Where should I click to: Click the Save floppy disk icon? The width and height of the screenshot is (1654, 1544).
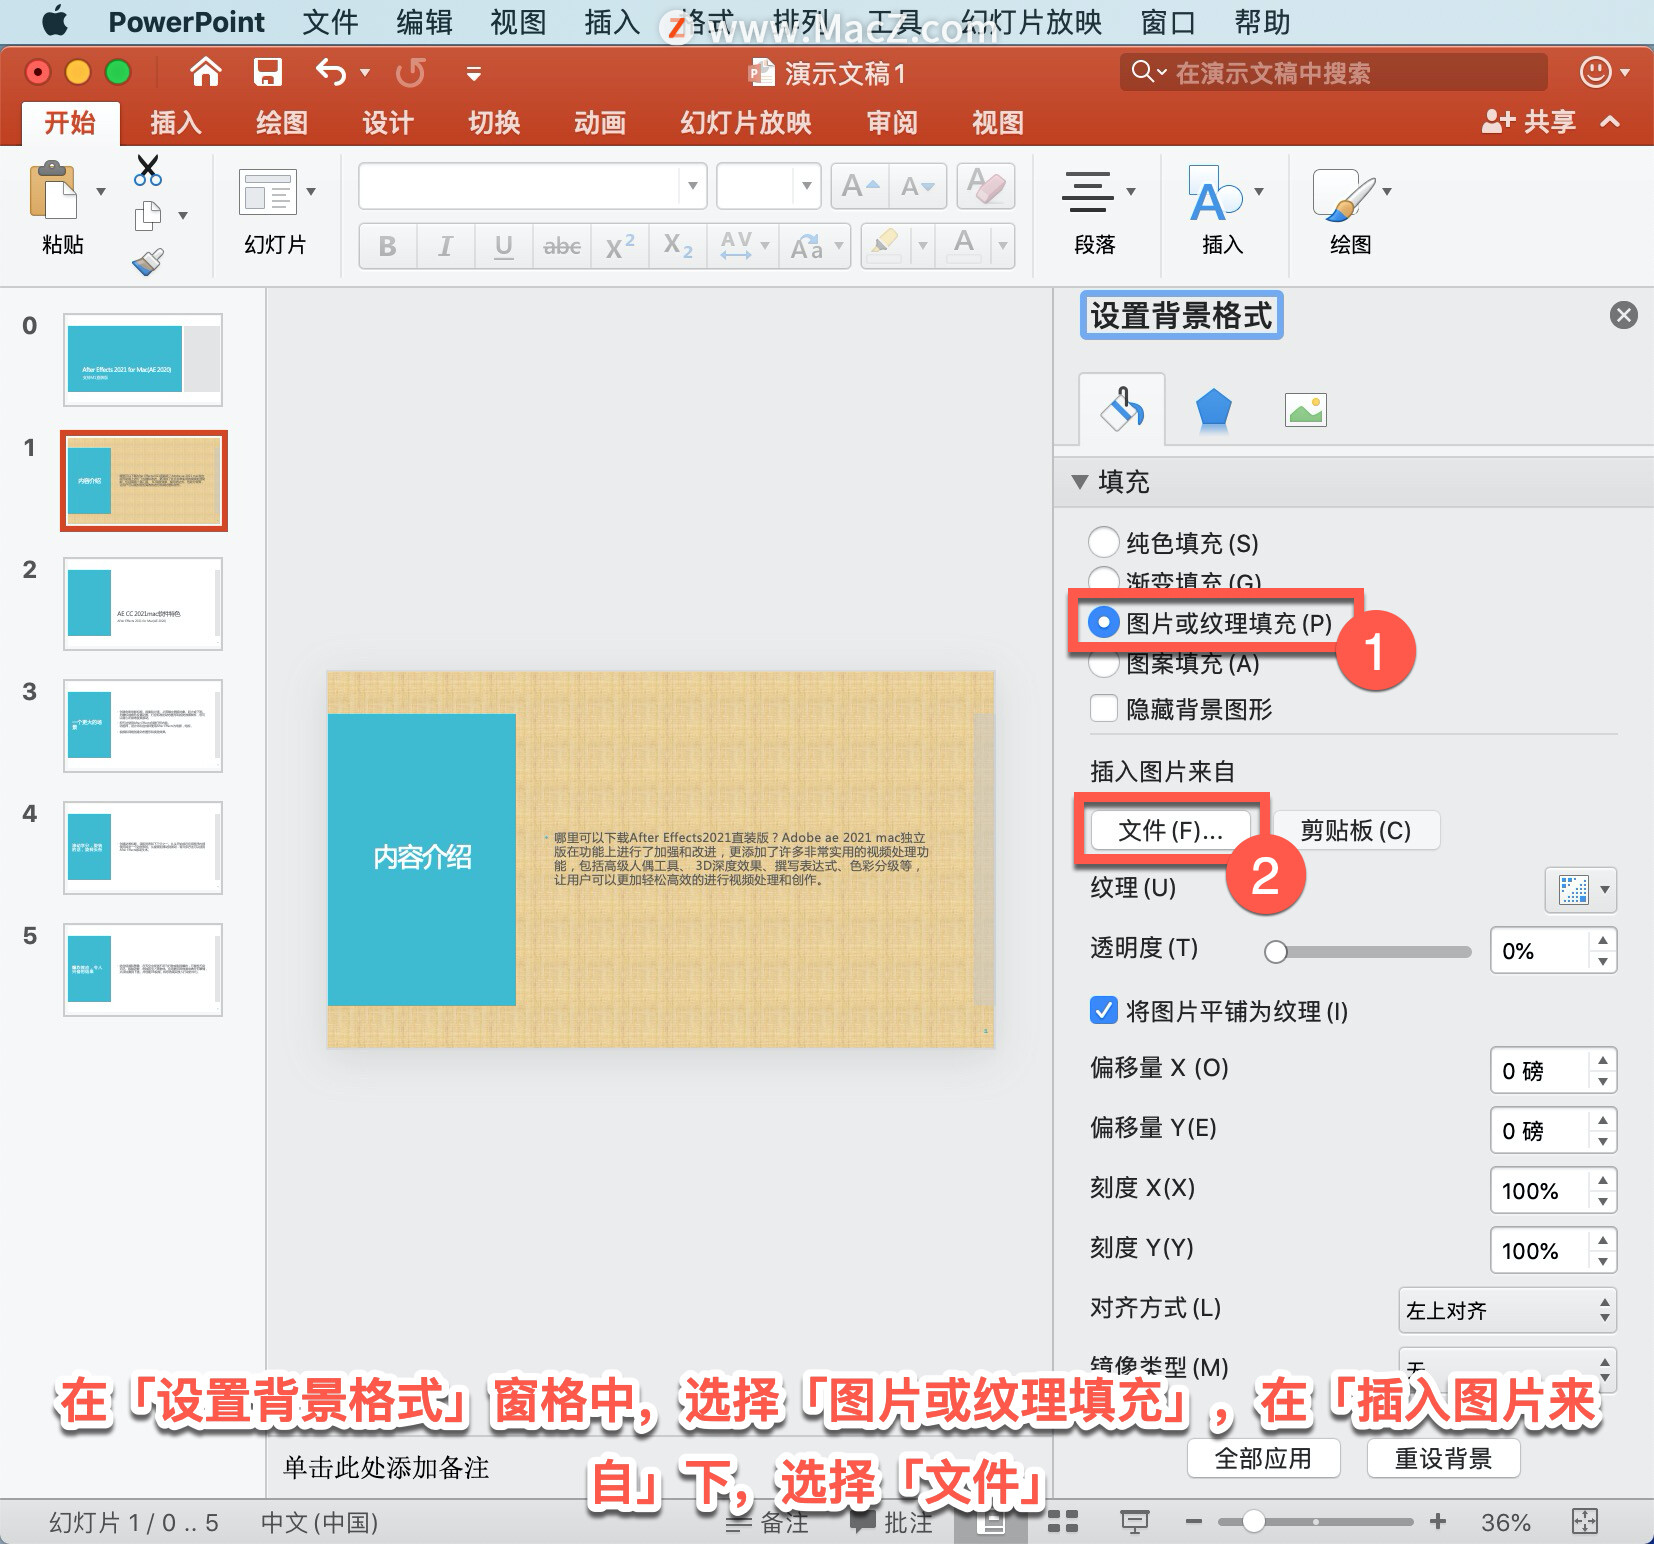[267, 72]
